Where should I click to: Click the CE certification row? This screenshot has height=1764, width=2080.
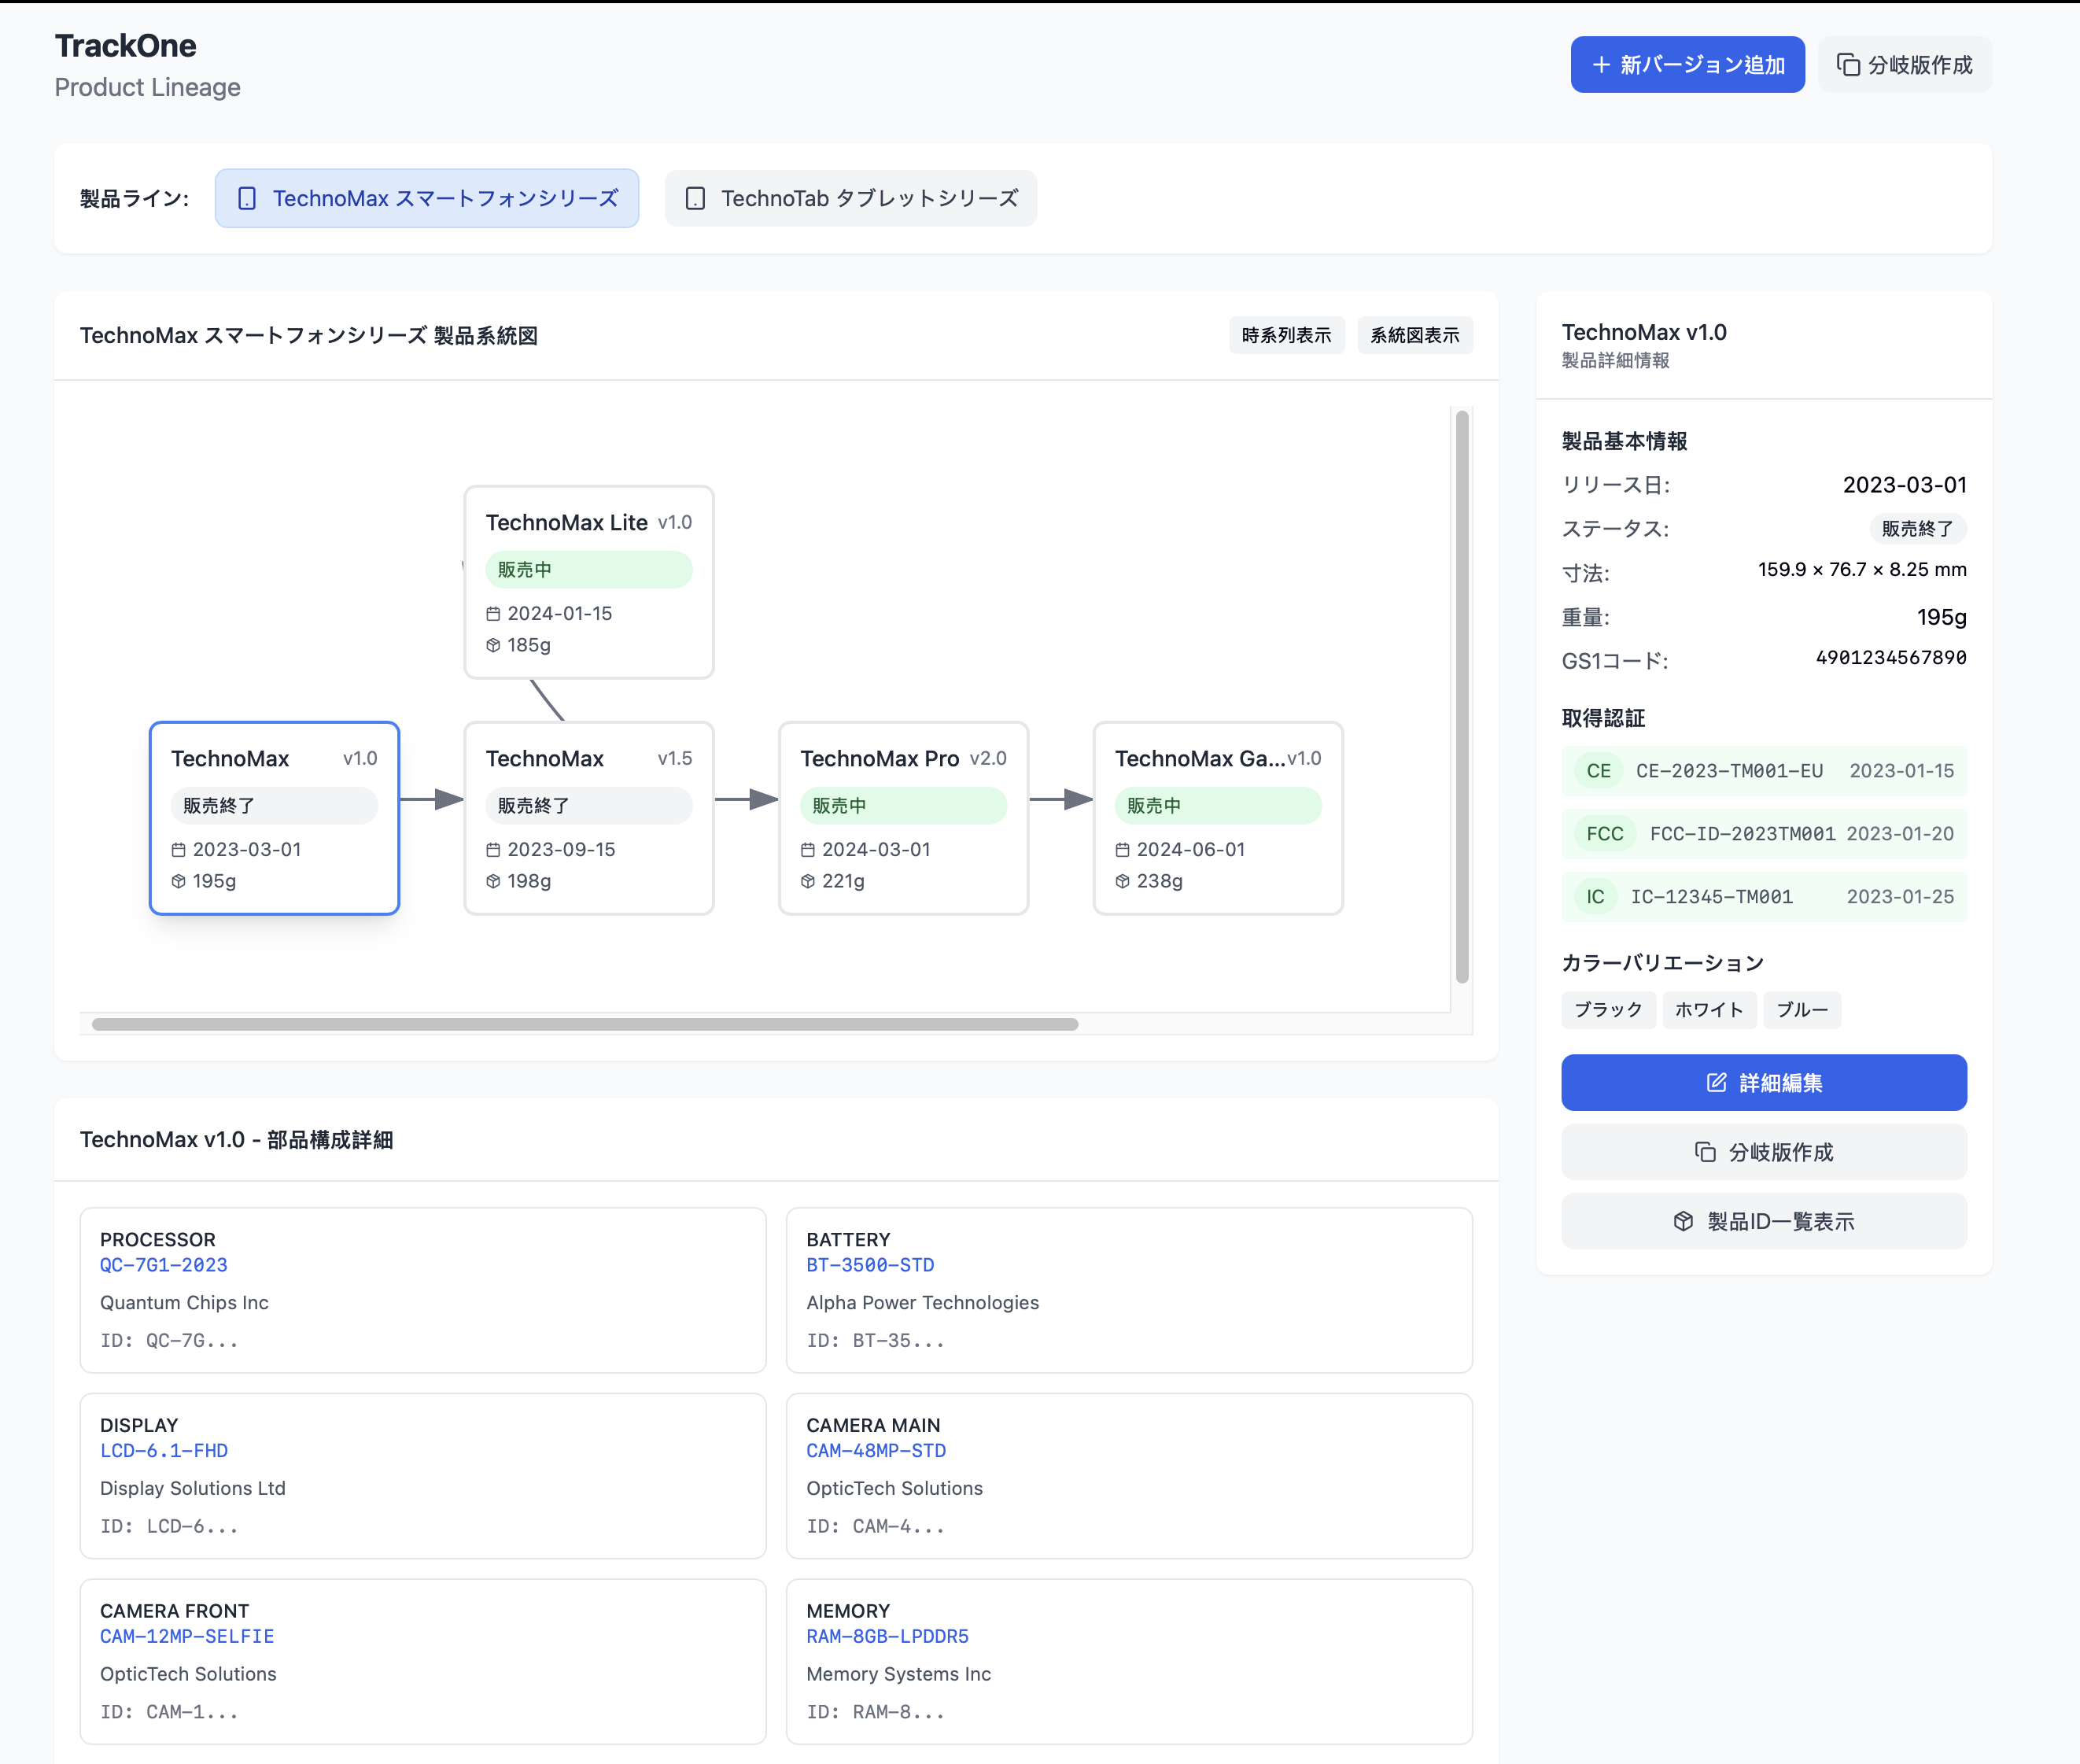pos(1764,771)
